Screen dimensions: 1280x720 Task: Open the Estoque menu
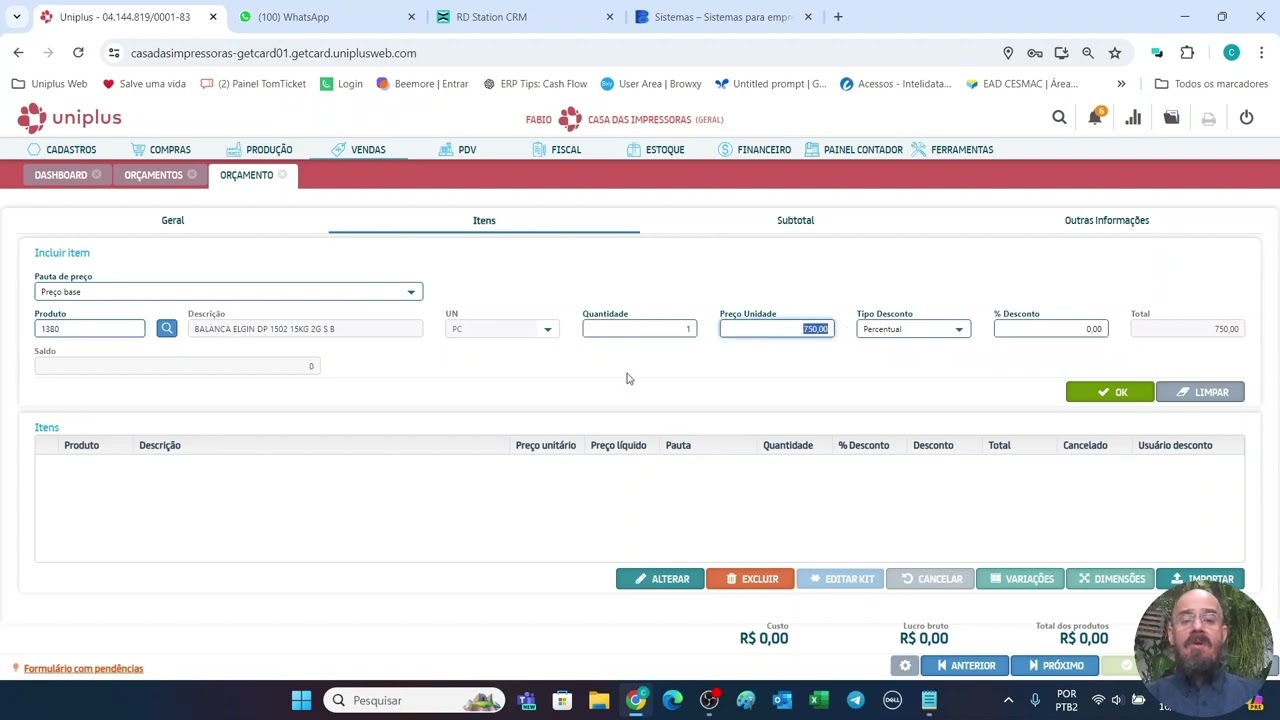(x=655, y=150)
